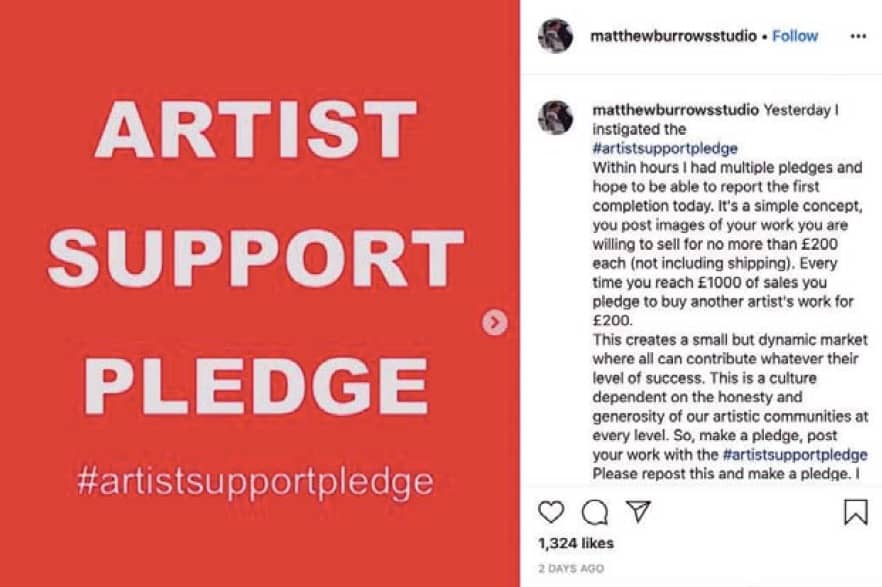The width and height of the screenshot is (882, 587).
Task: Open comments via the speech bubble icon
Action: [595, 512]
